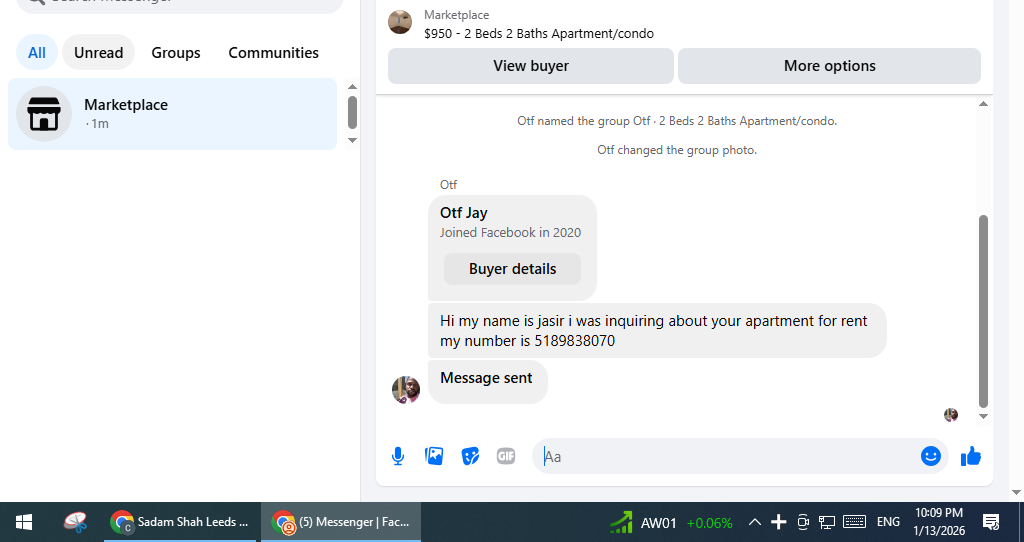Focus the Aa message input field
The height and width of the screenshot is (542, 1024).
click(x=728, y=456)
